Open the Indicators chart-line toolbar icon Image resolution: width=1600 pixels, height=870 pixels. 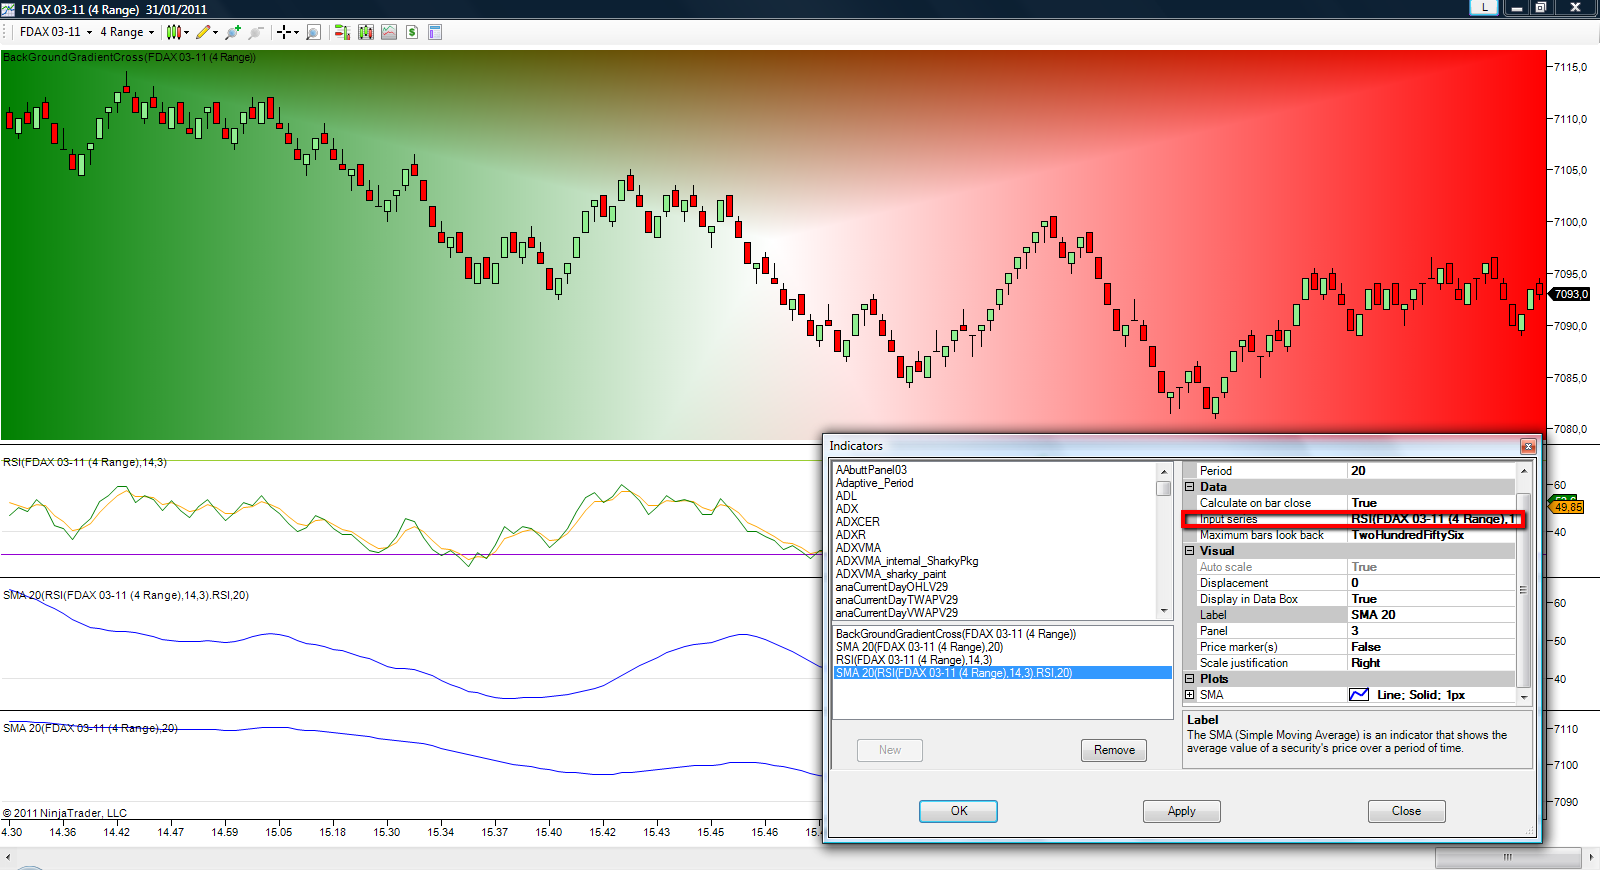click(389, 32)
